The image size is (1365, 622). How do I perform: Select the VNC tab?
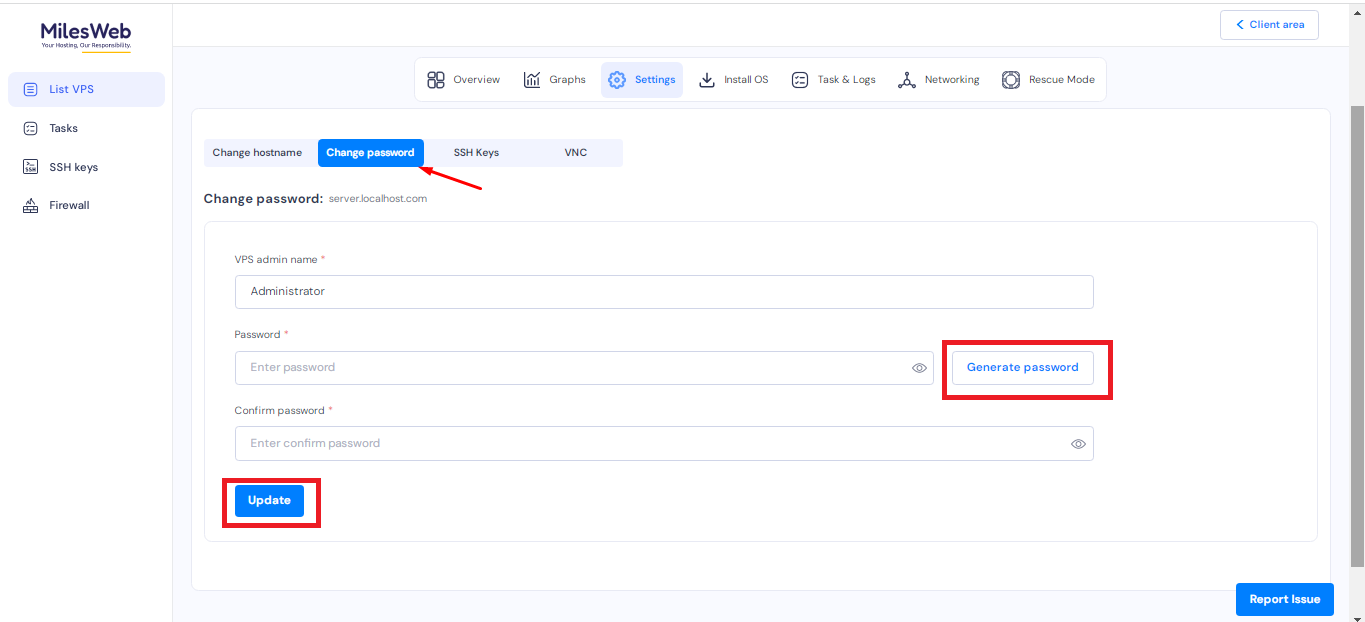[x=575, y=153]
